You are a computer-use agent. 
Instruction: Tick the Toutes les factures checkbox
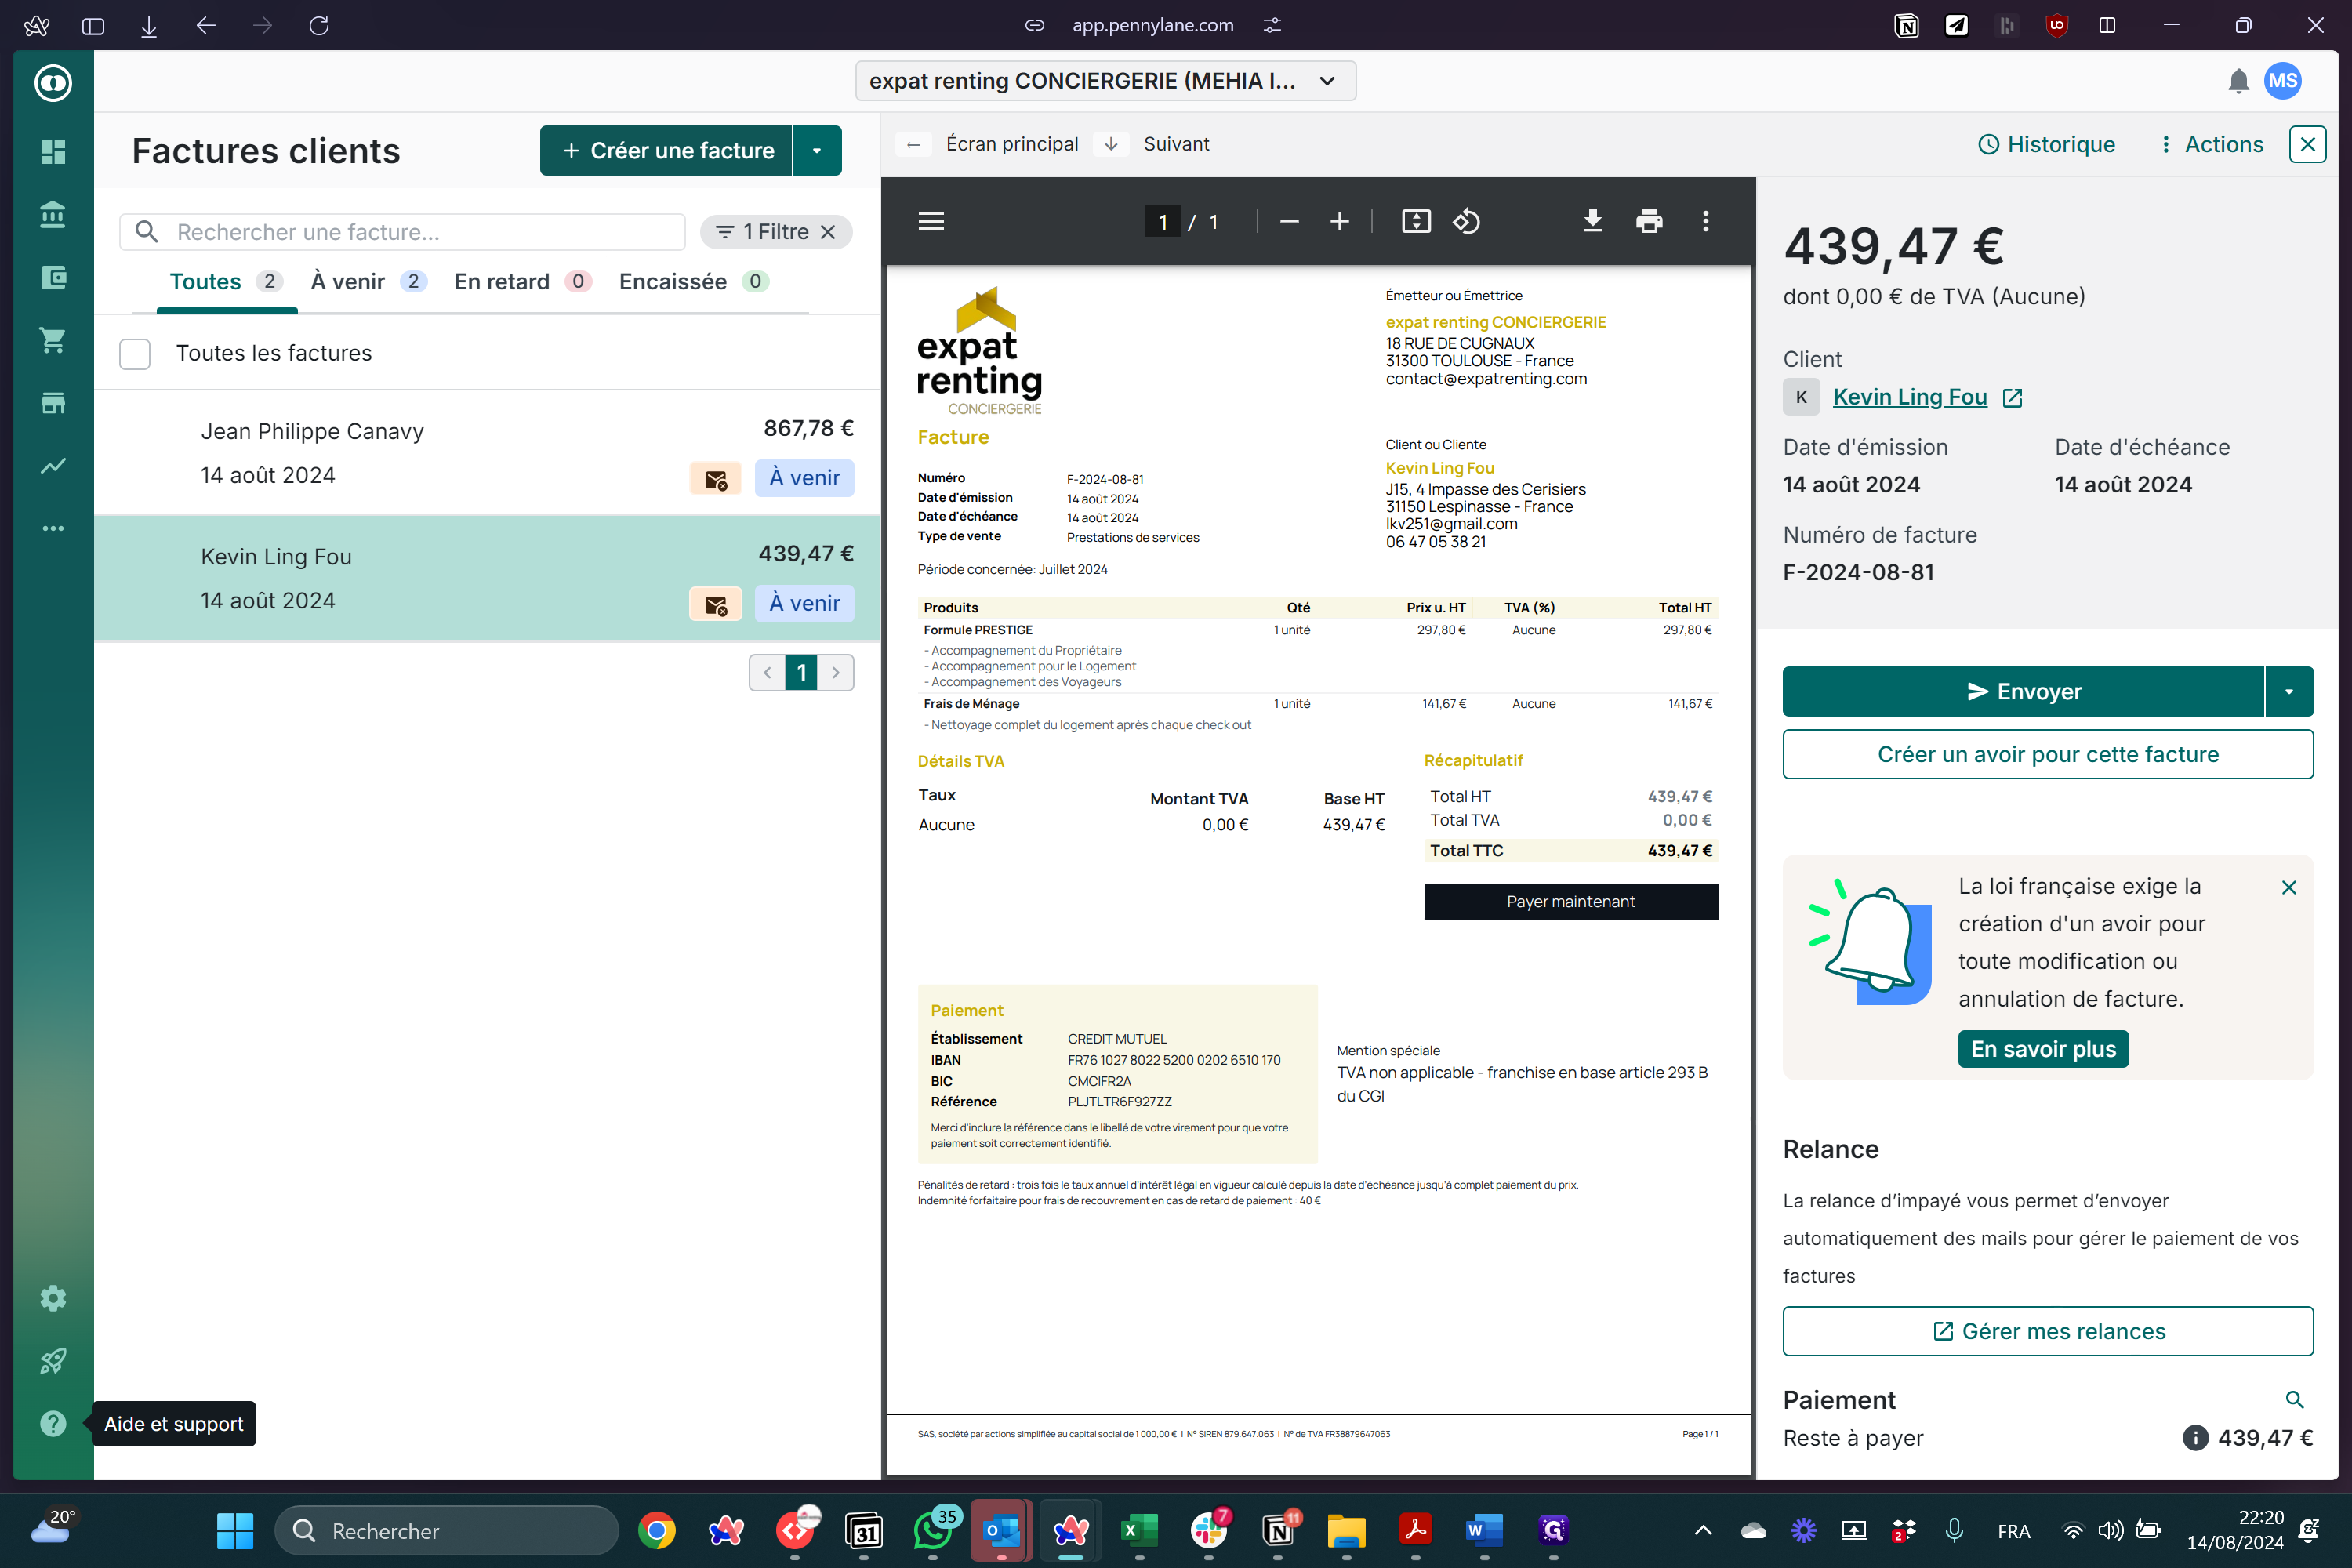point(135,354)
